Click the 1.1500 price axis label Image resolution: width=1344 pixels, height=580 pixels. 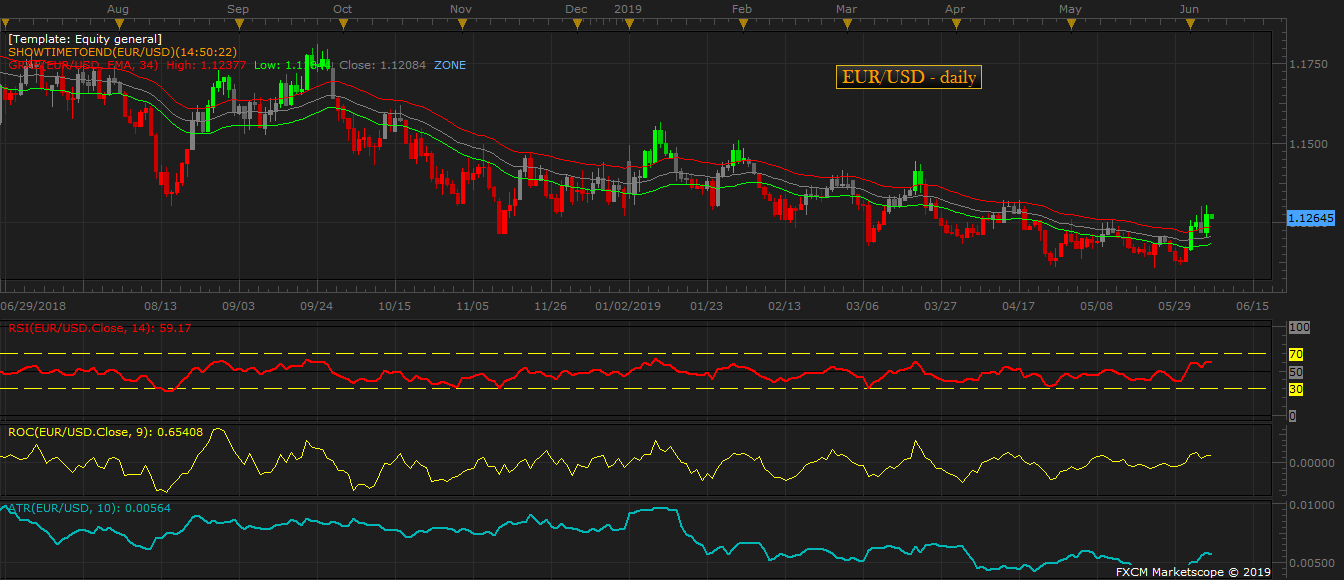1308,144
